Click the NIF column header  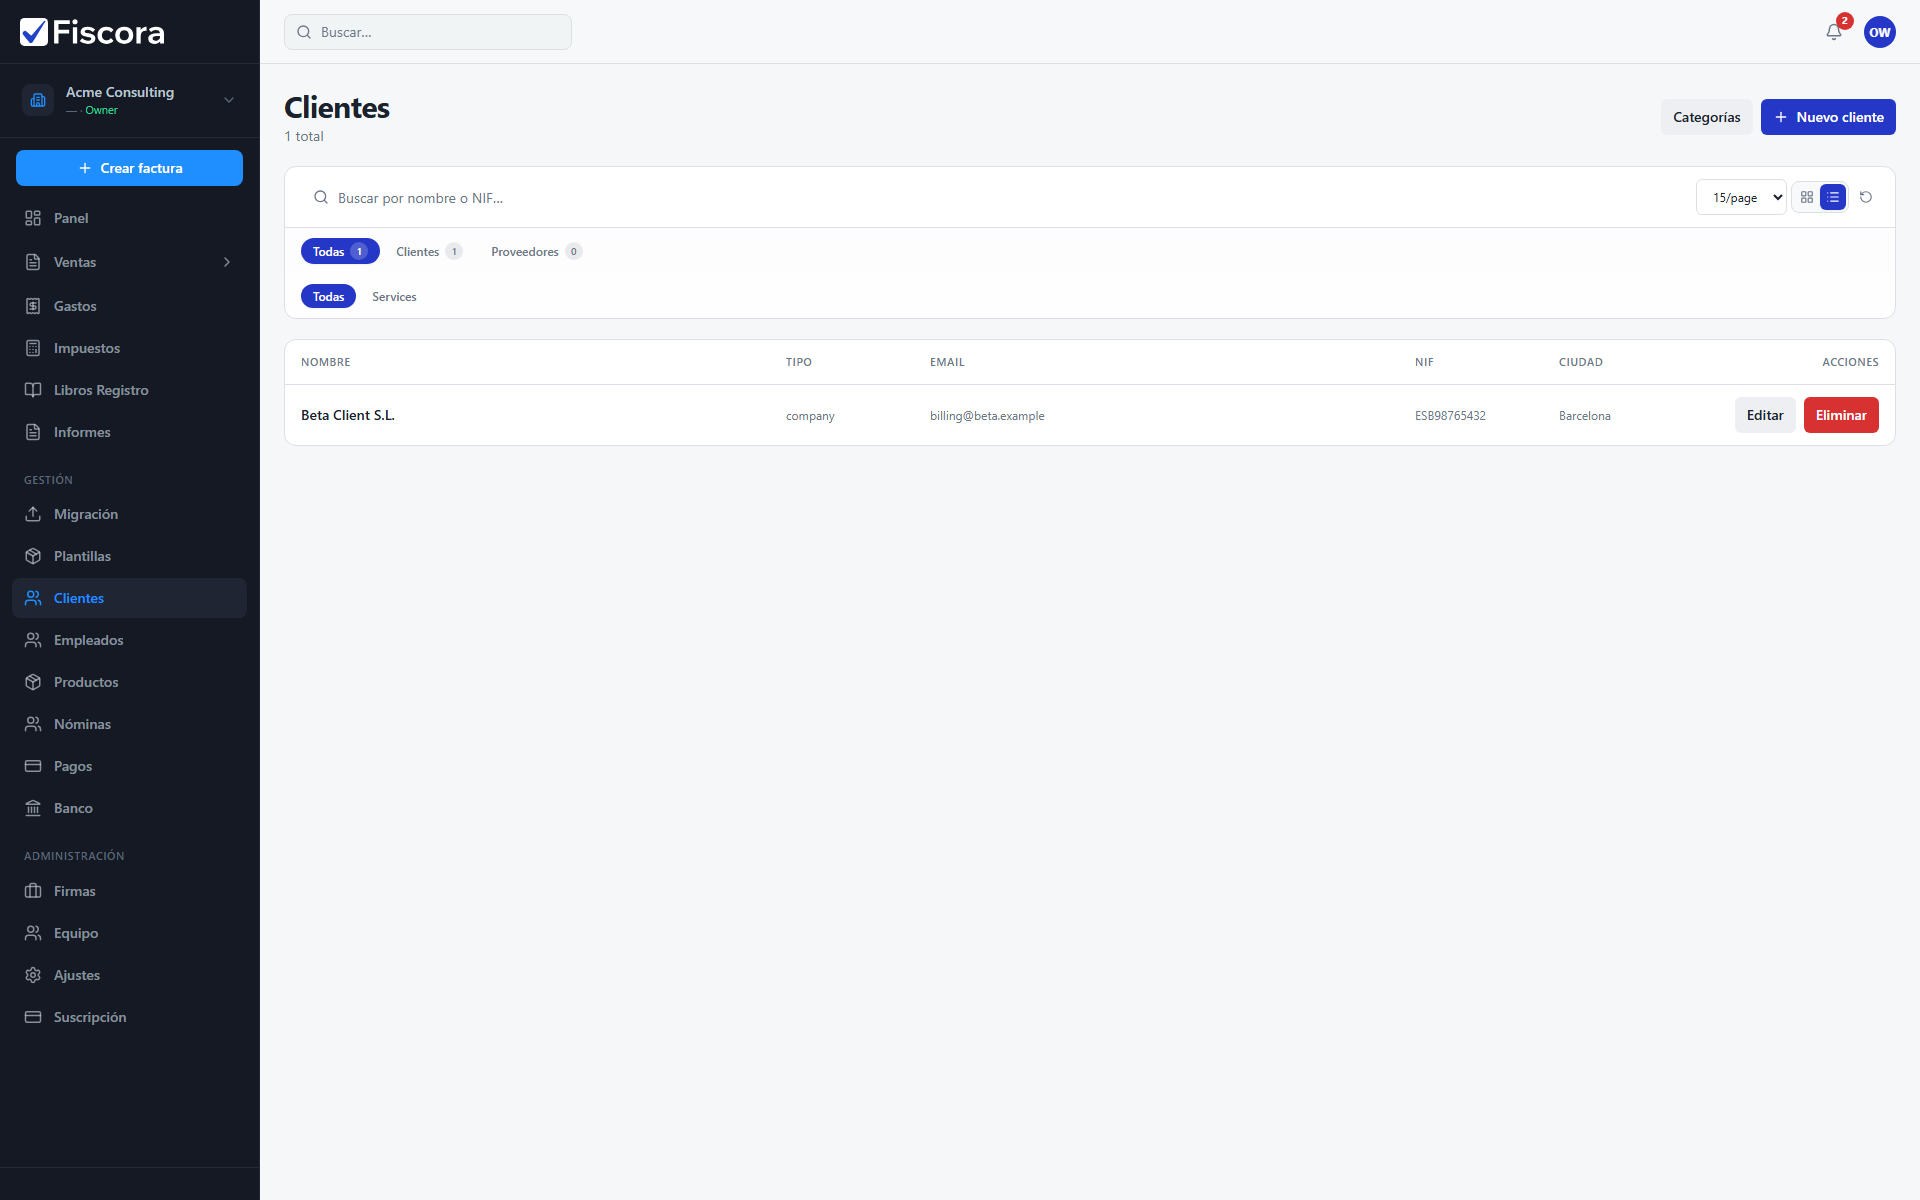pos(1424,362)
